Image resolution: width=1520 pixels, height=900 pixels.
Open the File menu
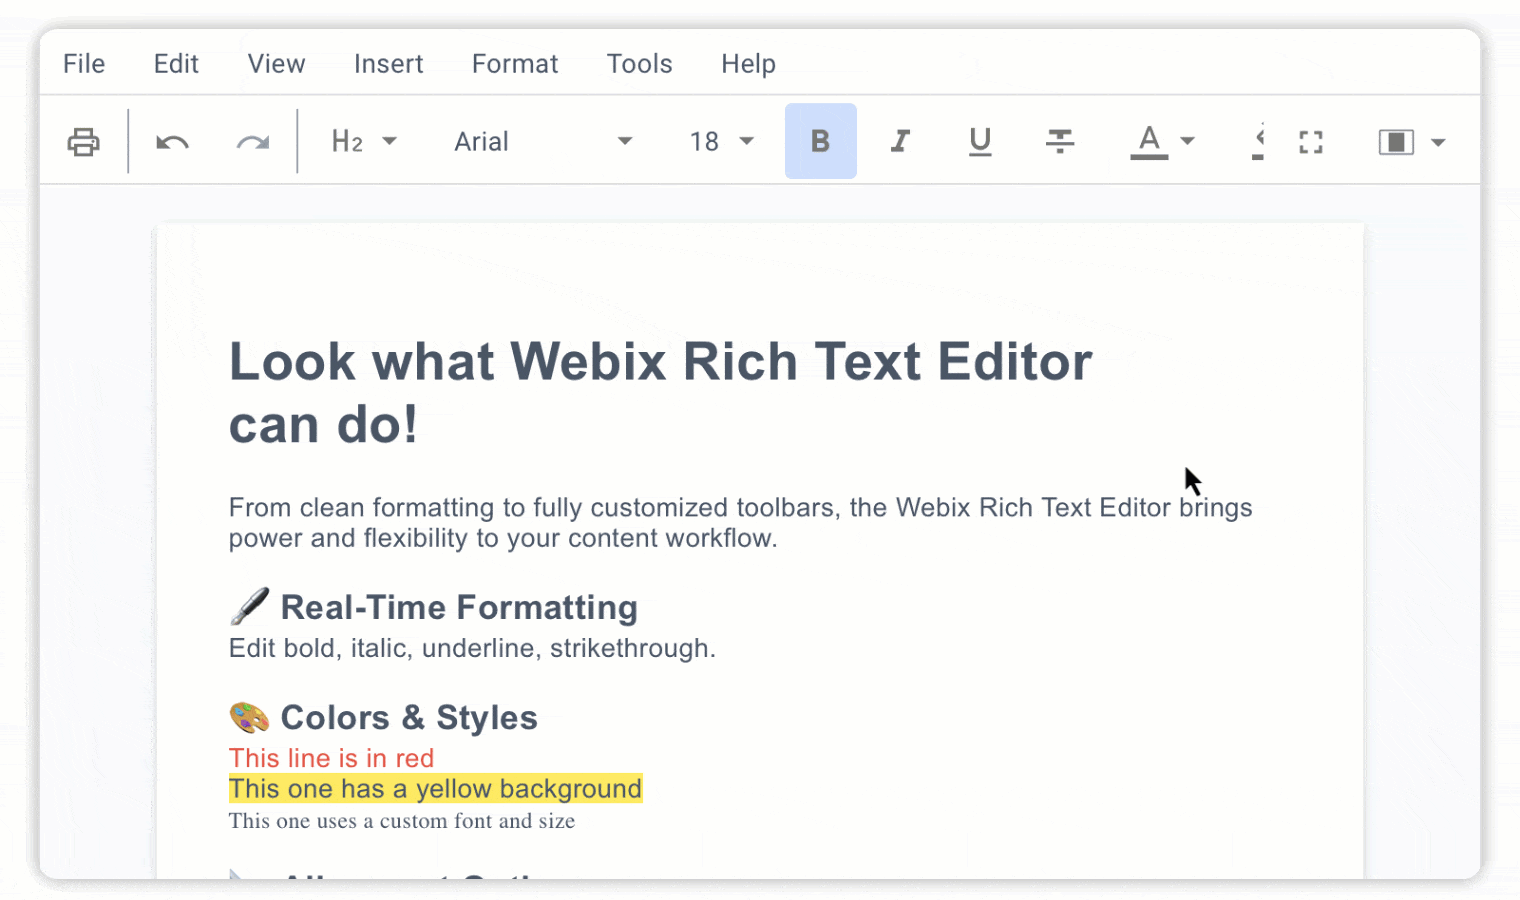pyautogui.click(x=84, y=63)
